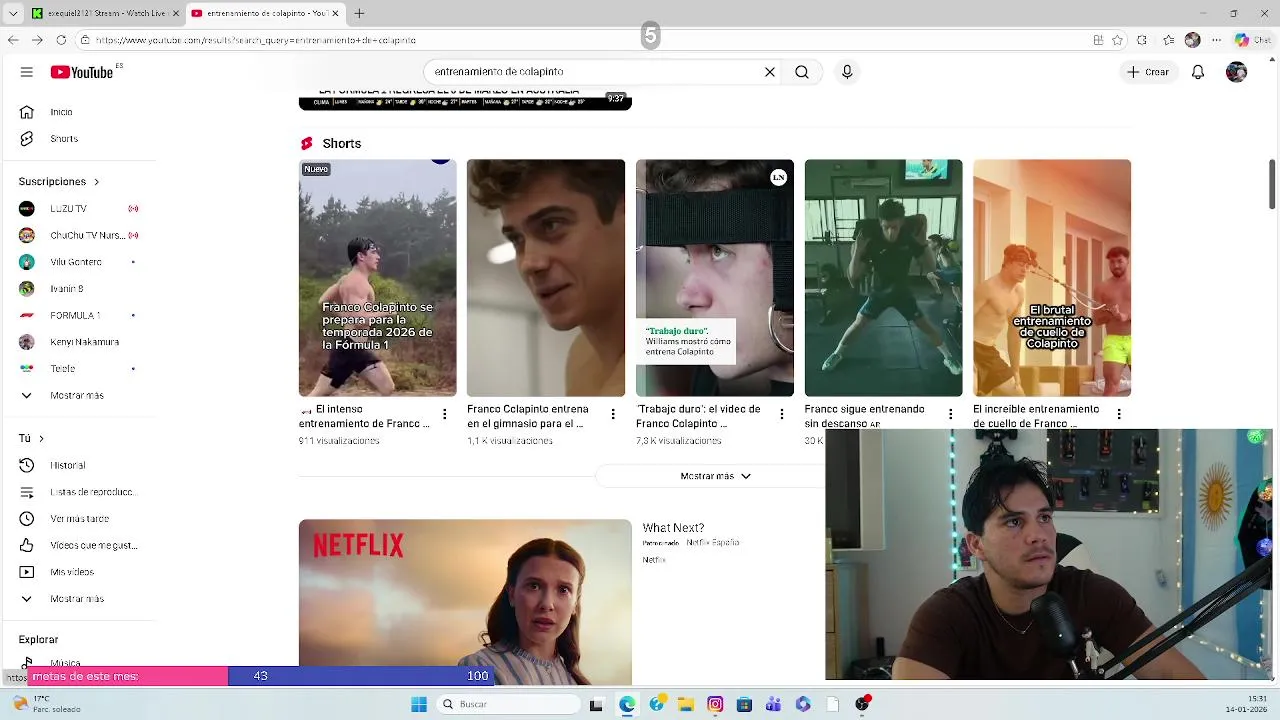The height and width of the screenshot is (720, 1280).
Task: Open the Netflix What Next? video thumbnail
Action: (x=465, y=602)
